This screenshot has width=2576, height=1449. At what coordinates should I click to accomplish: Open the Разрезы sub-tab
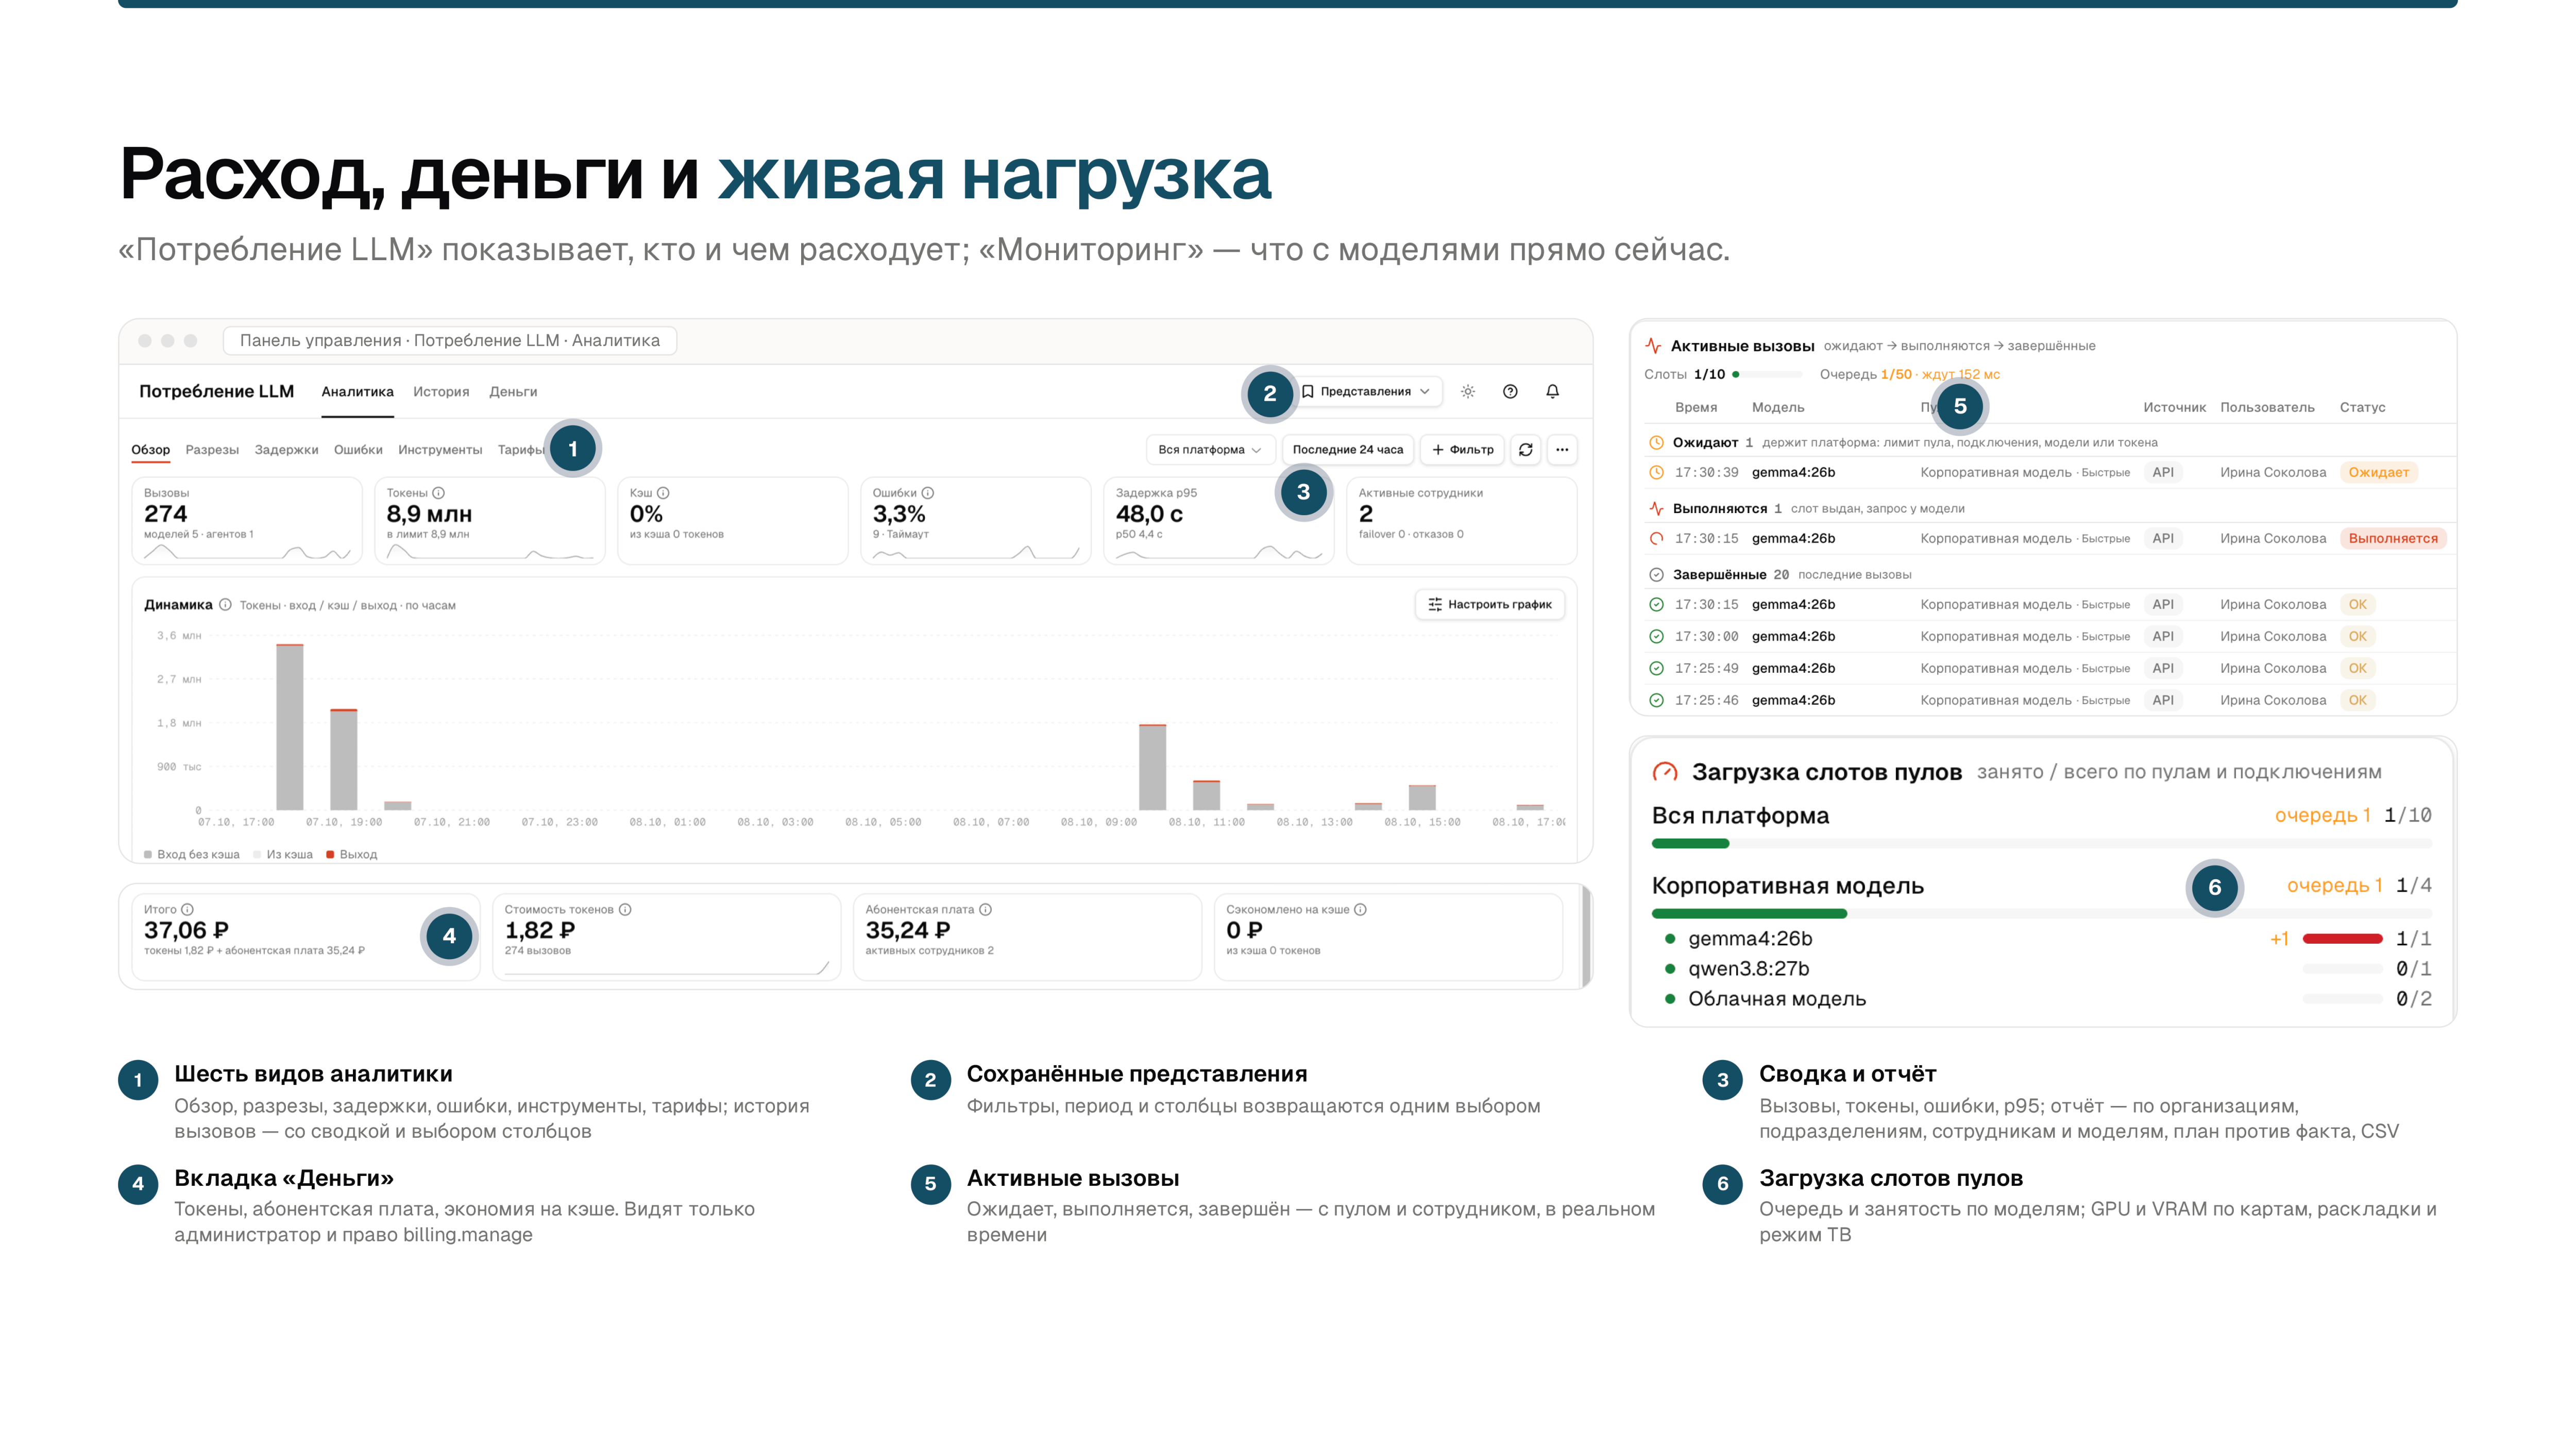pos(212,450)
